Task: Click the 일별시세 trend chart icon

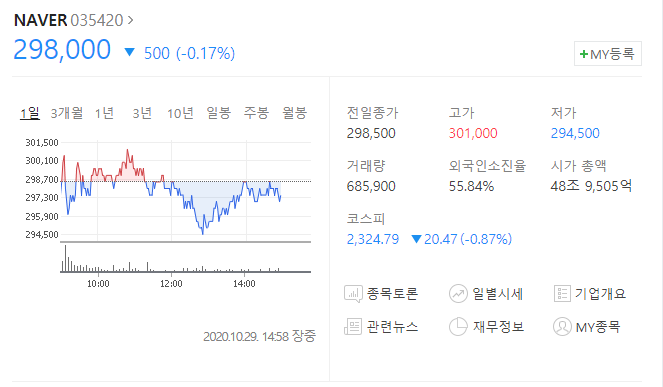Action: (x=458, y=294)
